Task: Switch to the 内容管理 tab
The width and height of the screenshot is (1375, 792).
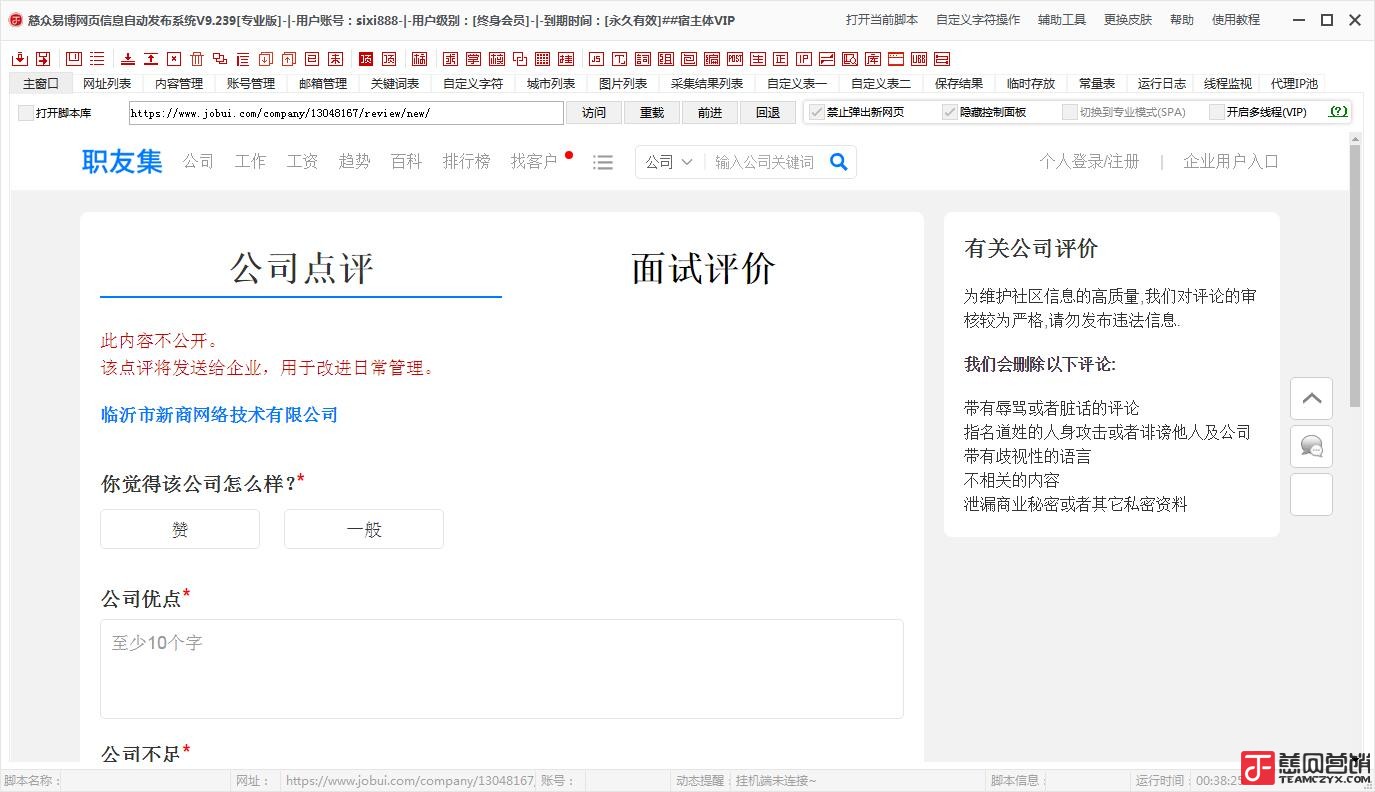Action: click(179, 84)
